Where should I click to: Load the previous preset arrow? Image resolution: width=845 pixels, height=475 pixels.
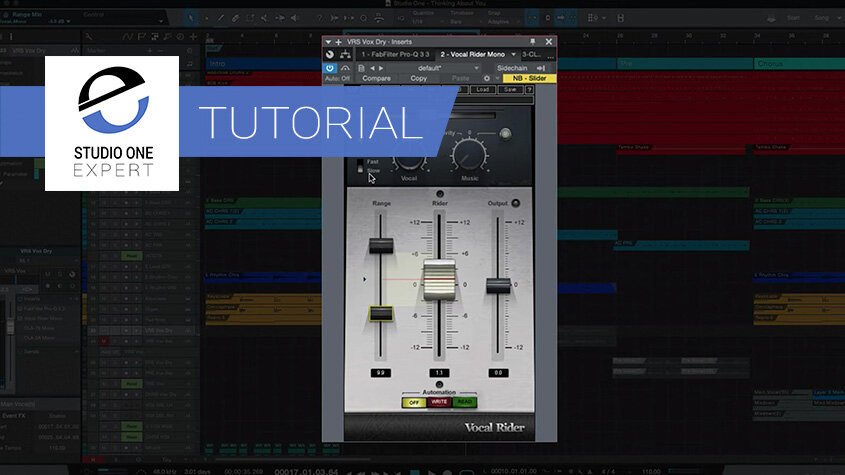tap(372, 68)
